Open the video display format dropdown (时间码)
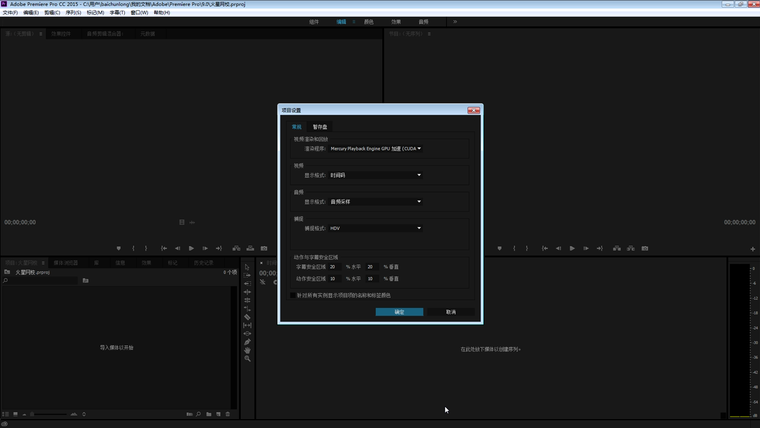The image size is (760, 428). 375,175
